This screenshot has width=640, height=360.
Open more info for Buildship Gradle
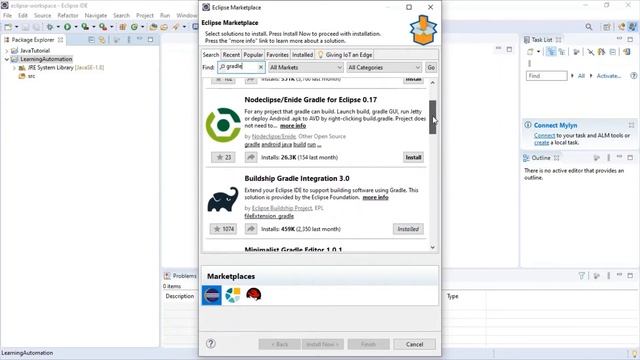click(x=375, y=197)
